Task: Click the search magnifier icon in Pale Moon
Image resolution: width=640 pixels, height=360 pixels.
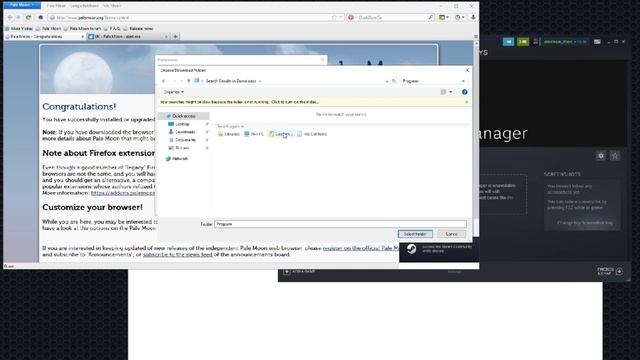Action: click(x=431, y=18)
